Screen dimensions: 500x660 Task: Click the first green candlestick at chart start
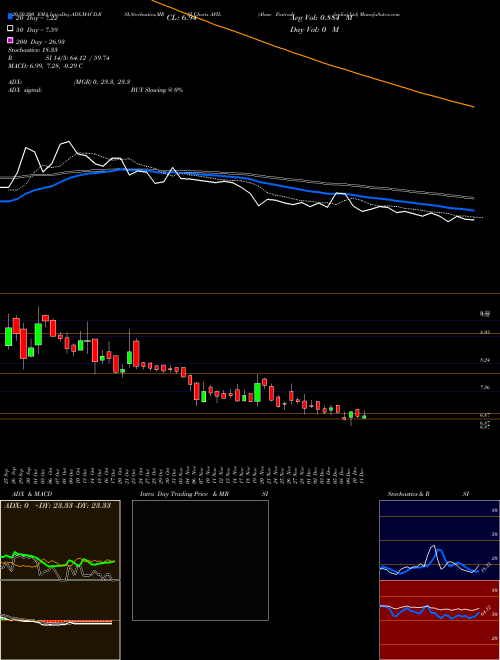(8, 336)
